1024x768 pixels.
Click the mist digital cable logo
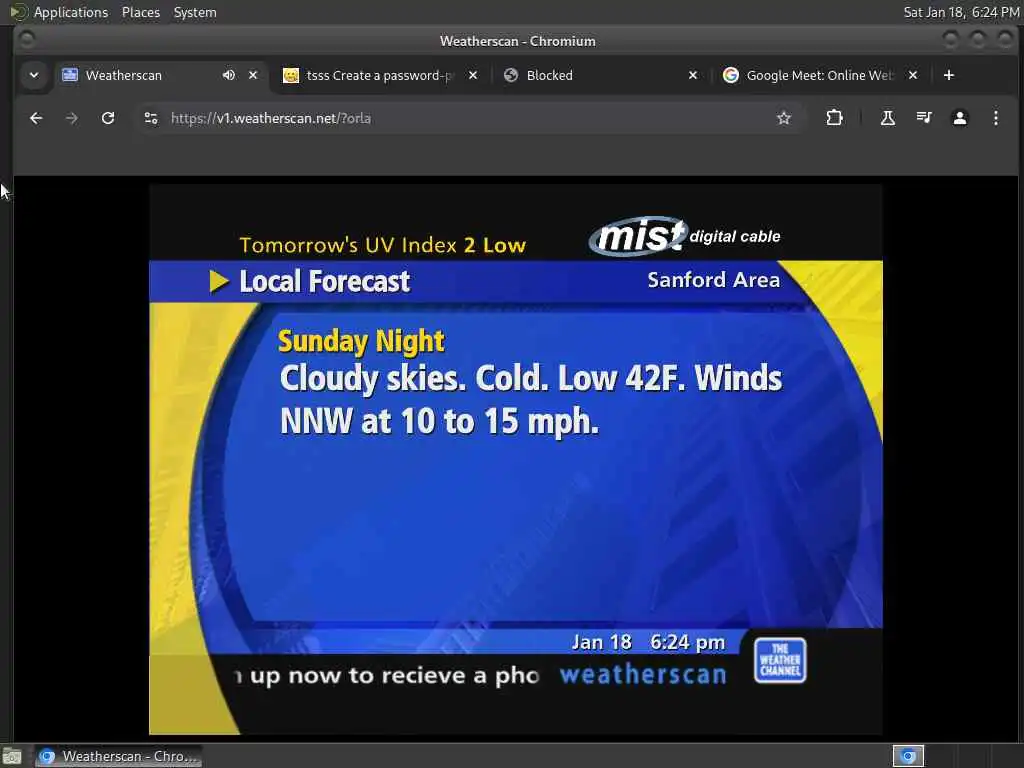(x=684, y=236)
